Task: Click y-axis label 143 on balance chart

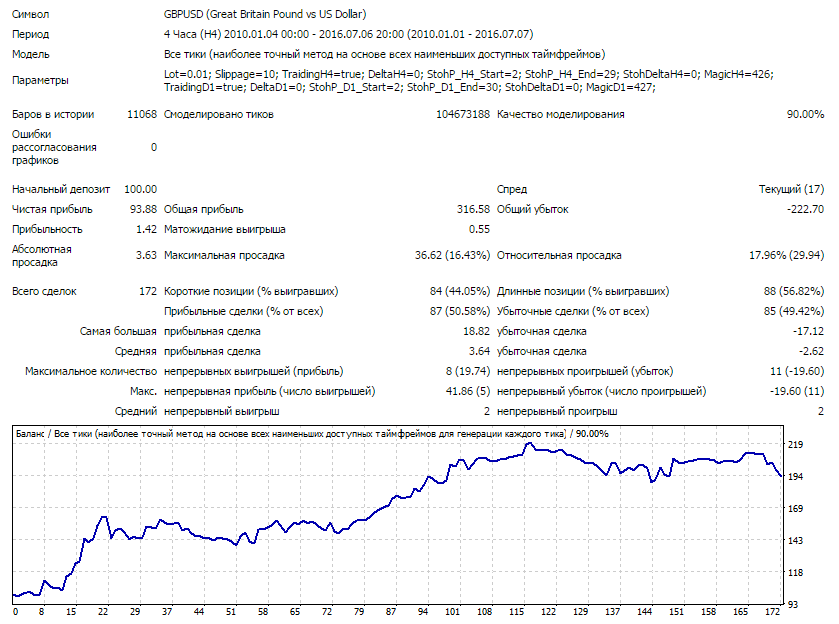Action: pyautogui.click(x=796, y=541)
